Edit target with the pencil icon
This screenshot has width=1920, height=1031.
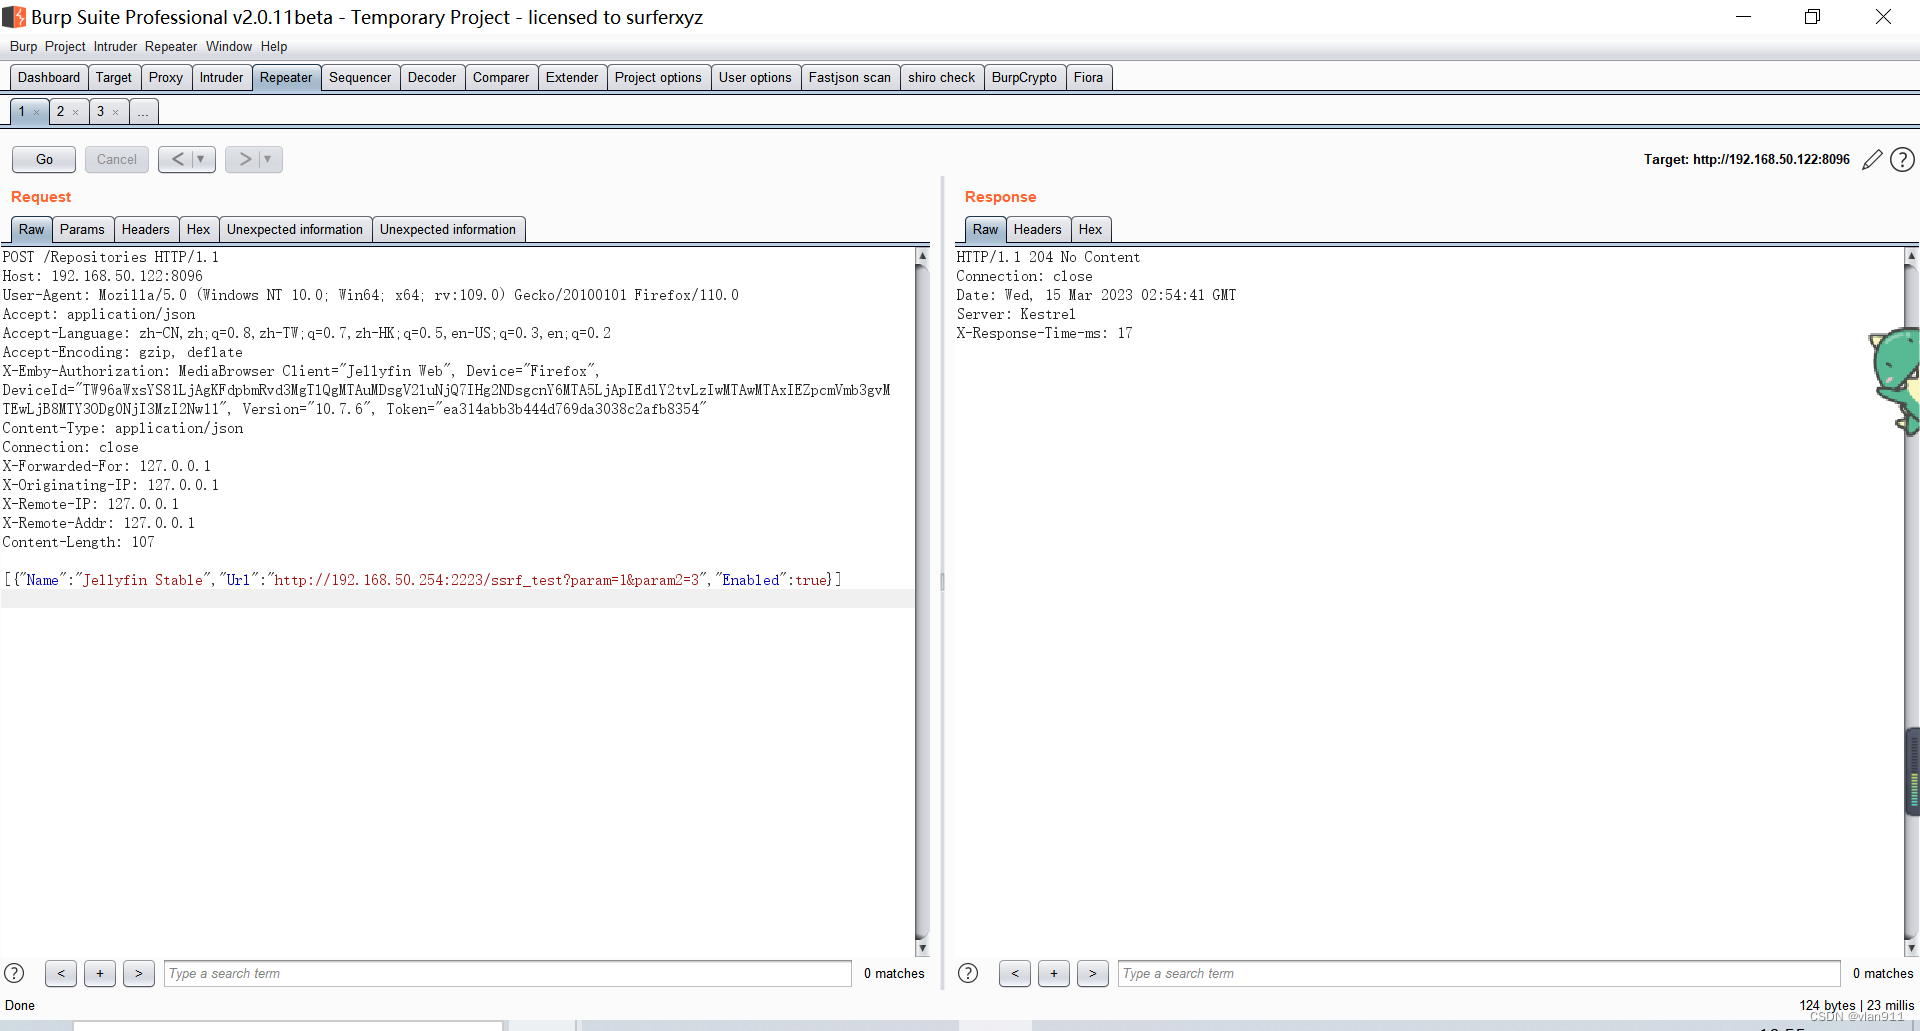point(1872,160)
